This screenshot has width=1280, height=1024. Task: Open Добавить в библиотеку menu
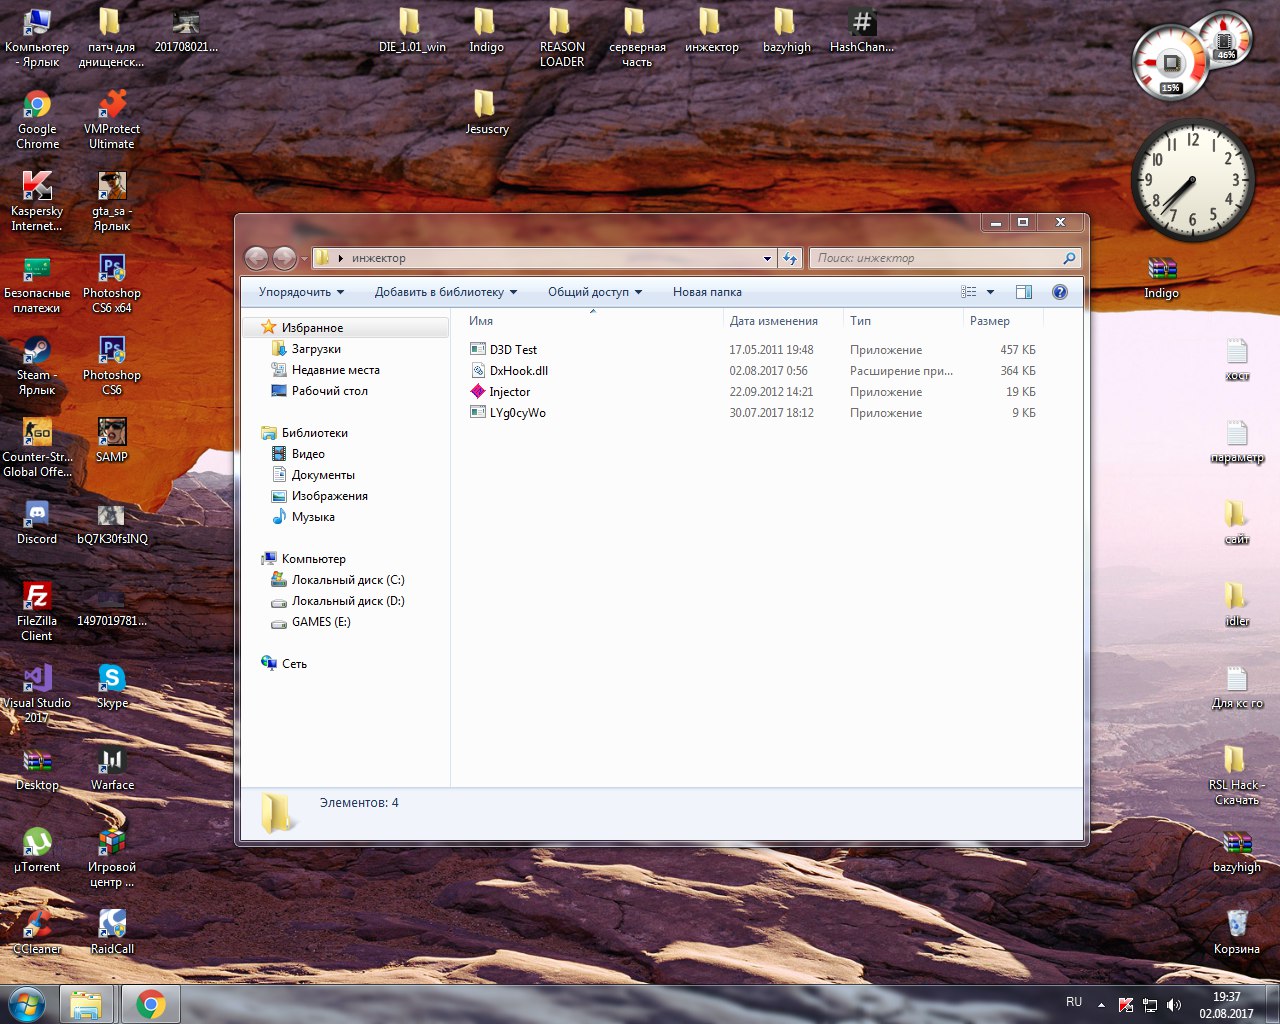(446, 292)
